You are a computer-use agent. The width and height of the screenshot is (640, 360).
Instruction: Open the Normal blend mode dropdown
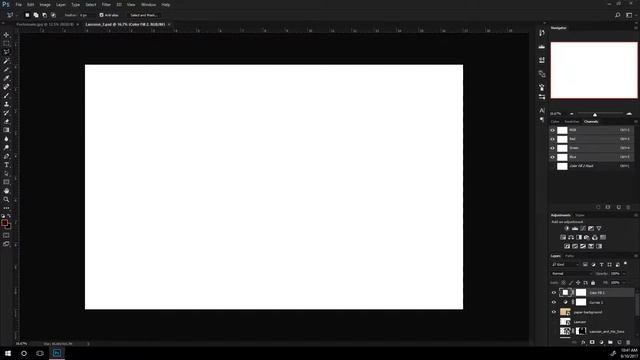pyautogui.click(x=571, y=273)
